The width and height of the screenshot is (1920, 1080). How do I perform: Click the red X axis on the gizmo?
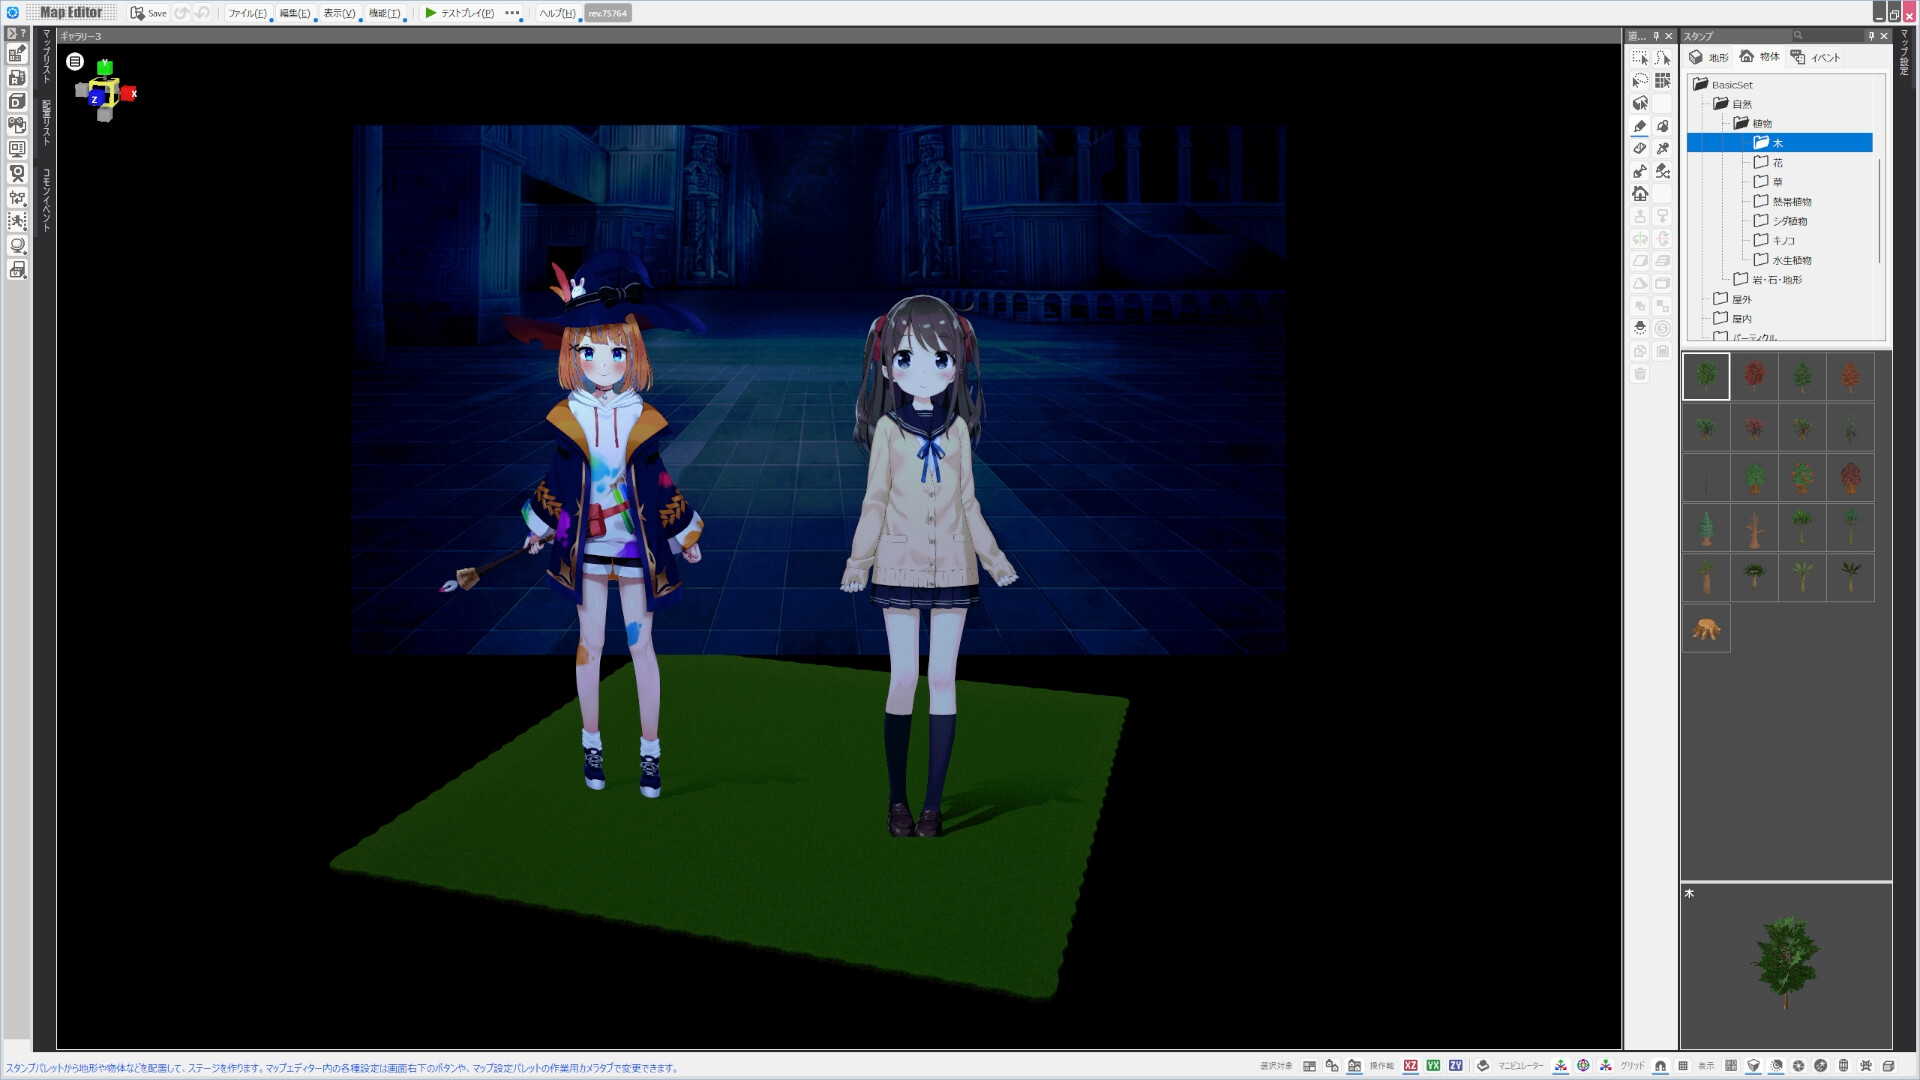(x=130, y=94)
